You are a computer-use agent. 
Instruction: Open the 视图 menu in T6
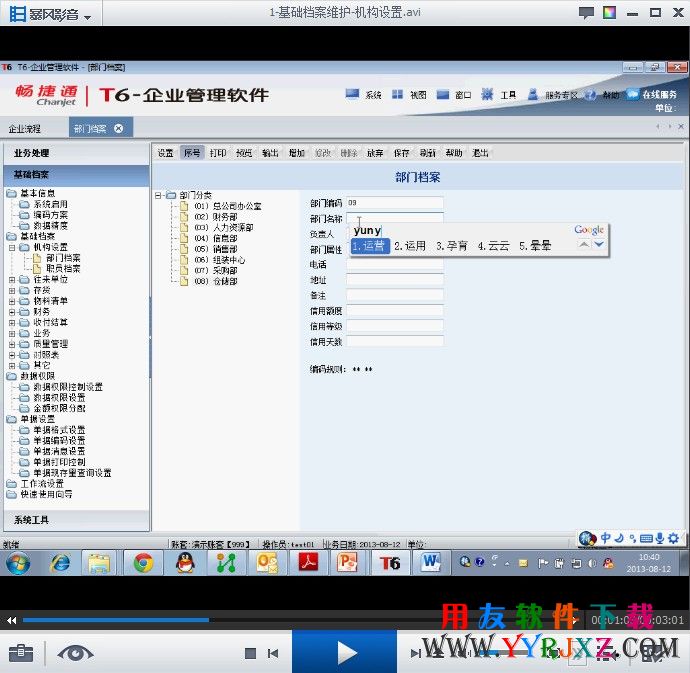point(409,95)
